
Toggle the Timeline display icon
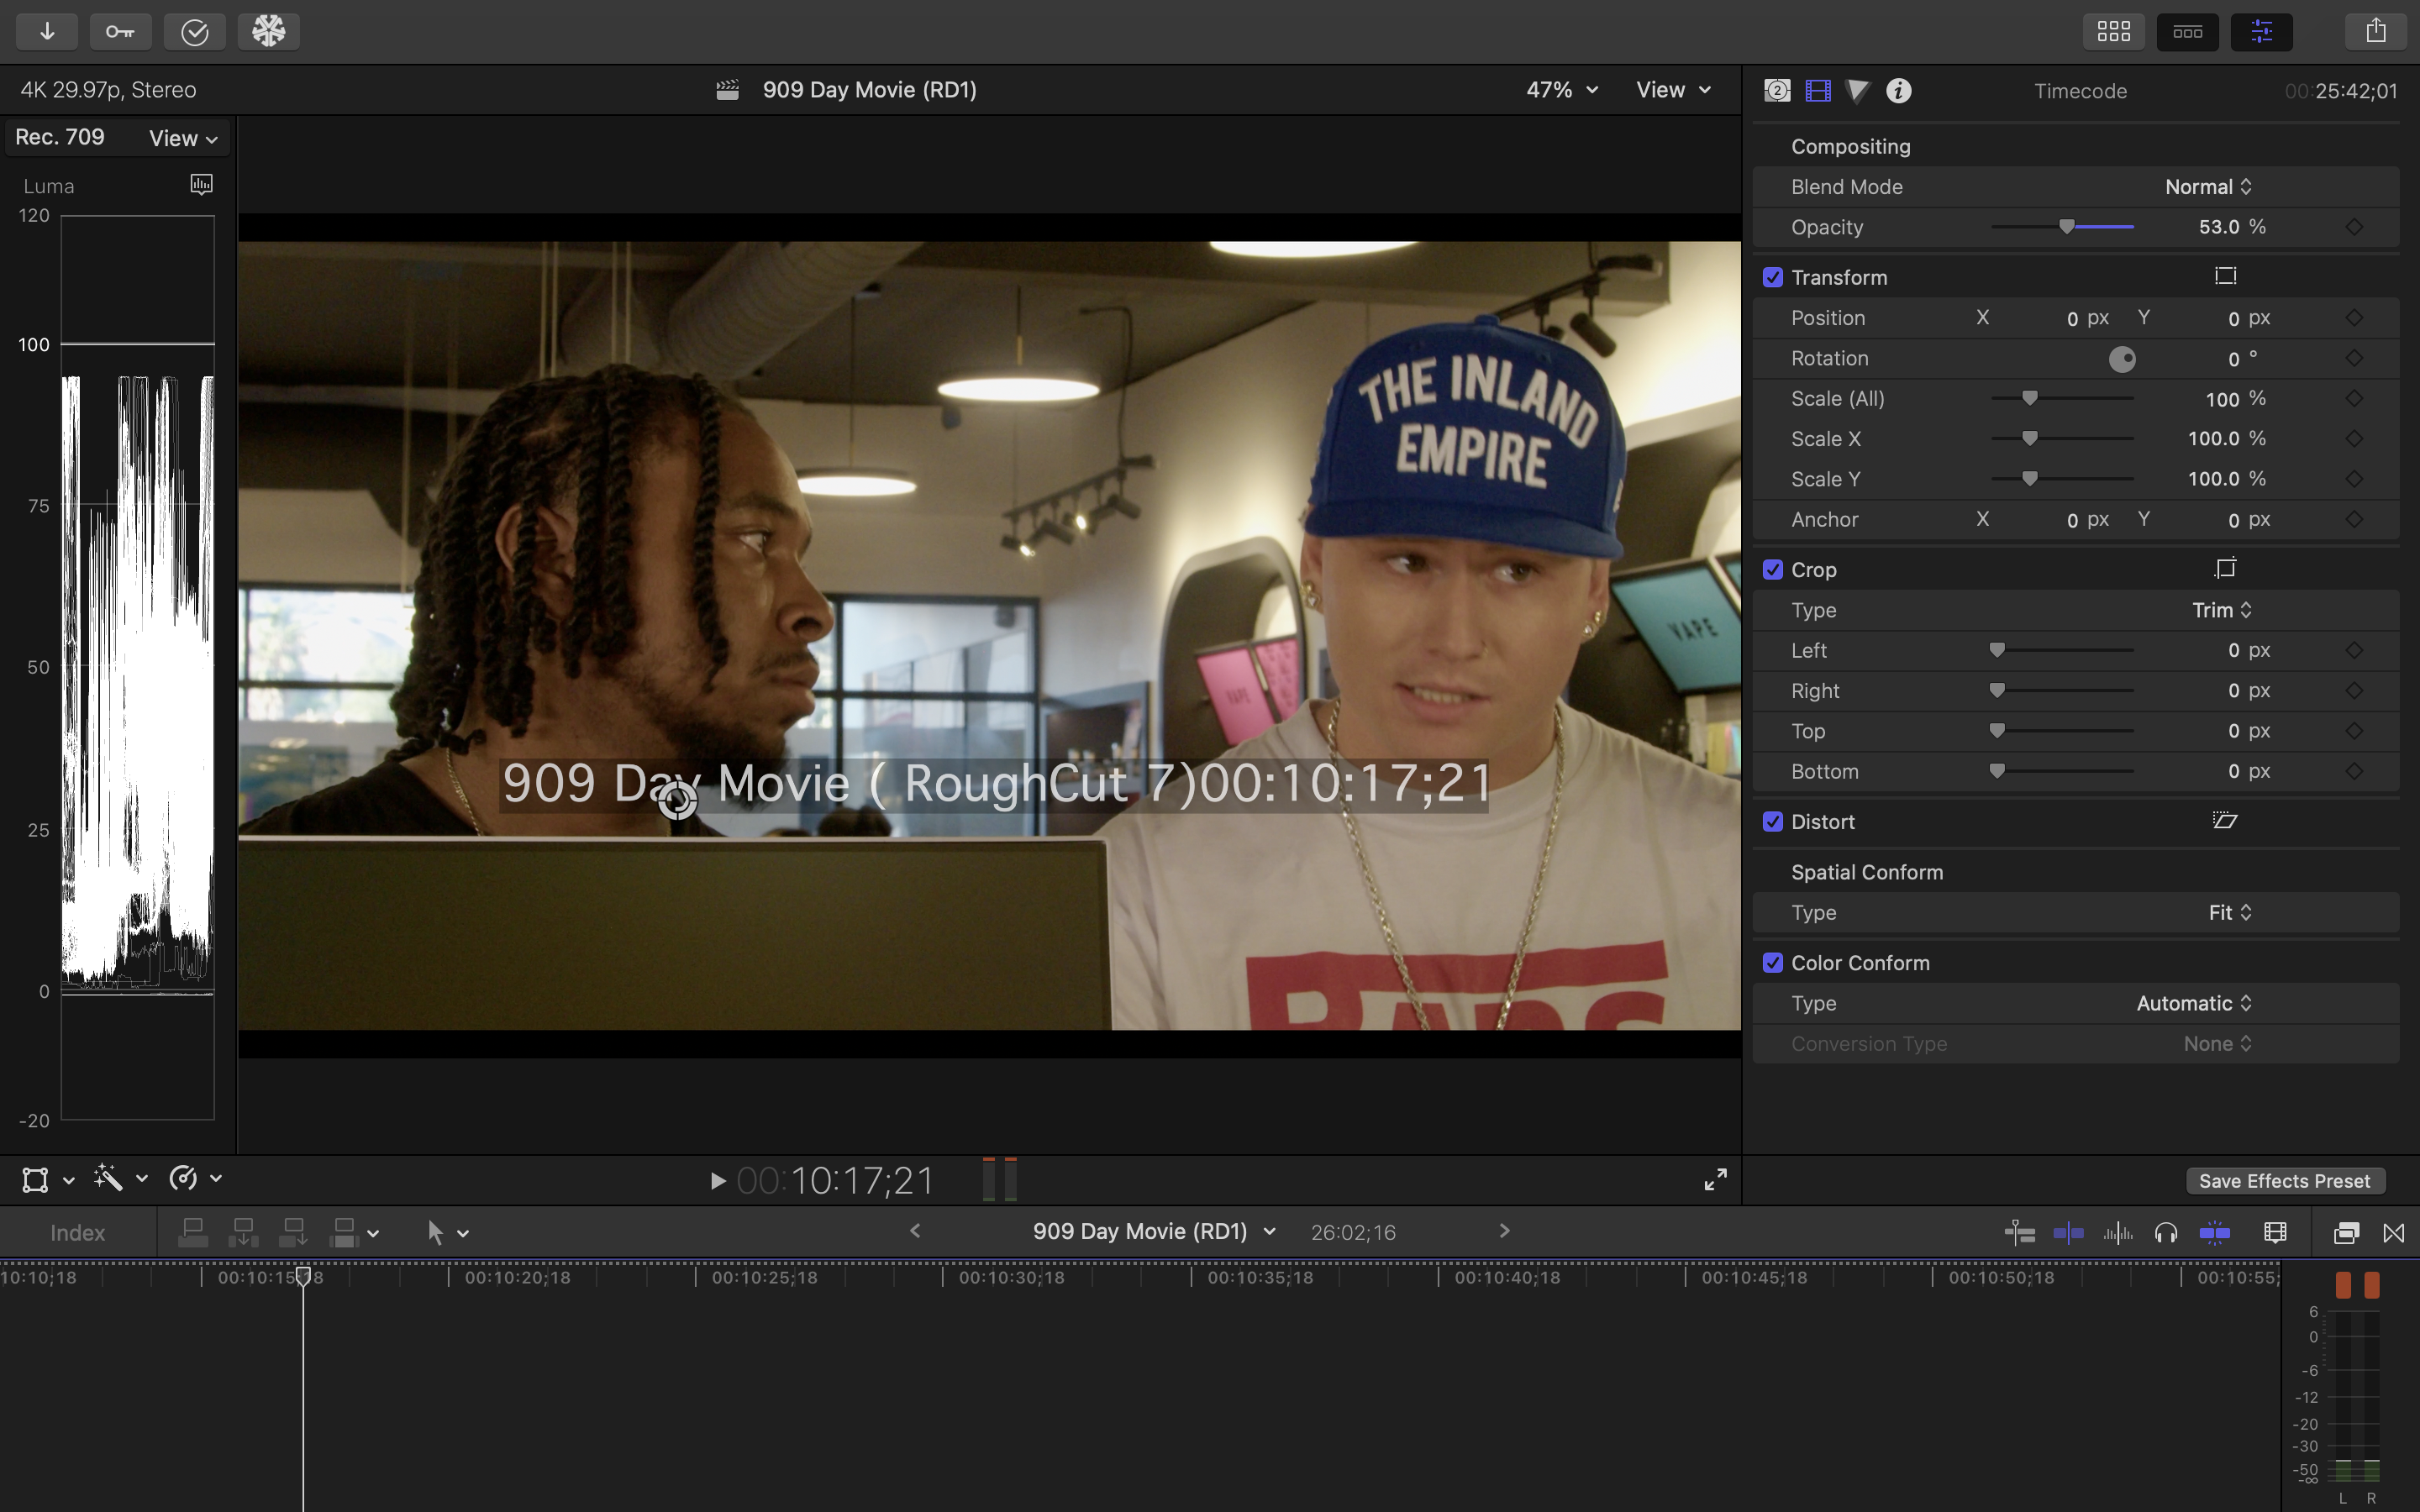pyautogui.click(x=2187, y=32)
